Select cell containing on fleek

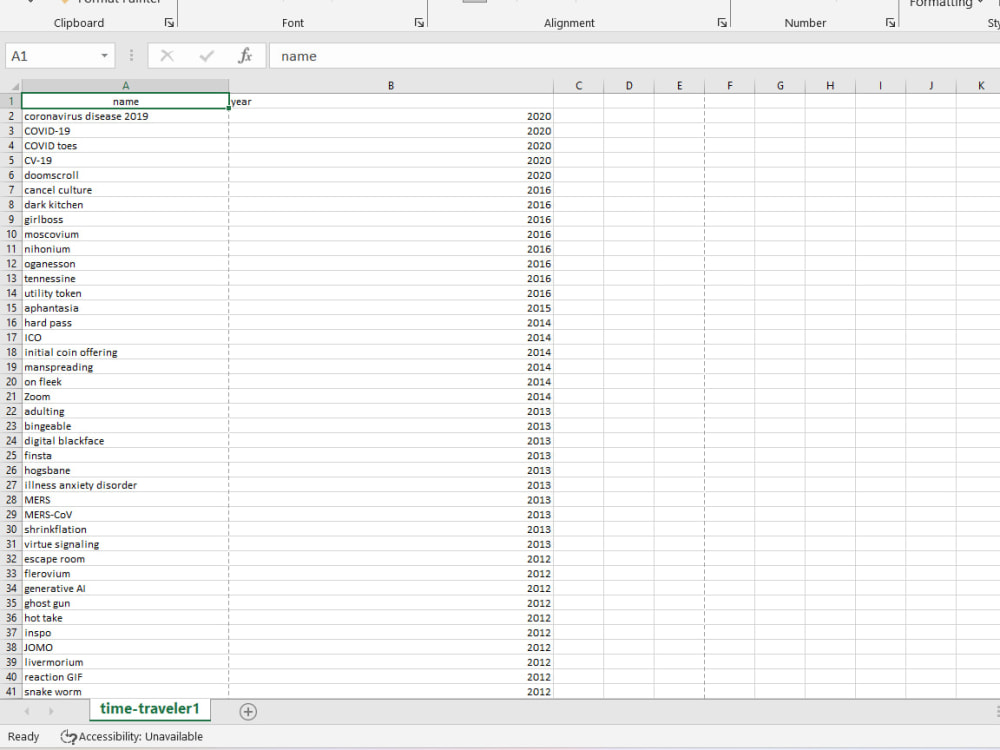126,382
